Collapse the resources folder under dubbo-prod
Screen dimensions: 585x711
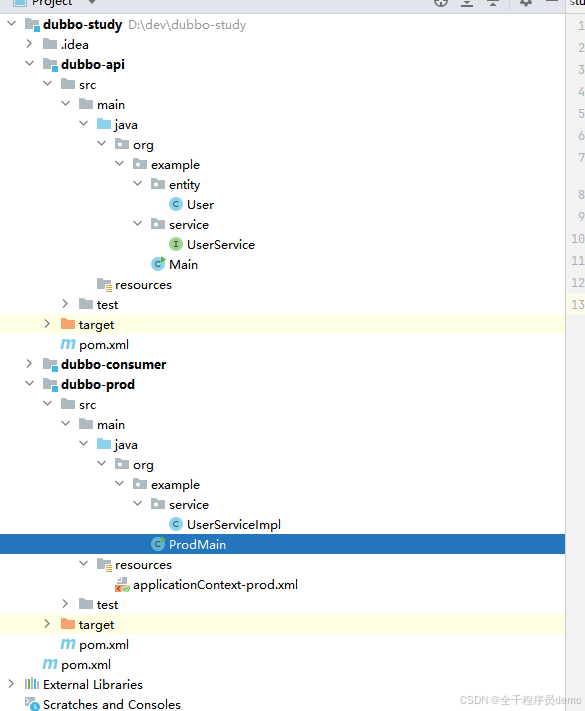click(x=84, y=564)
